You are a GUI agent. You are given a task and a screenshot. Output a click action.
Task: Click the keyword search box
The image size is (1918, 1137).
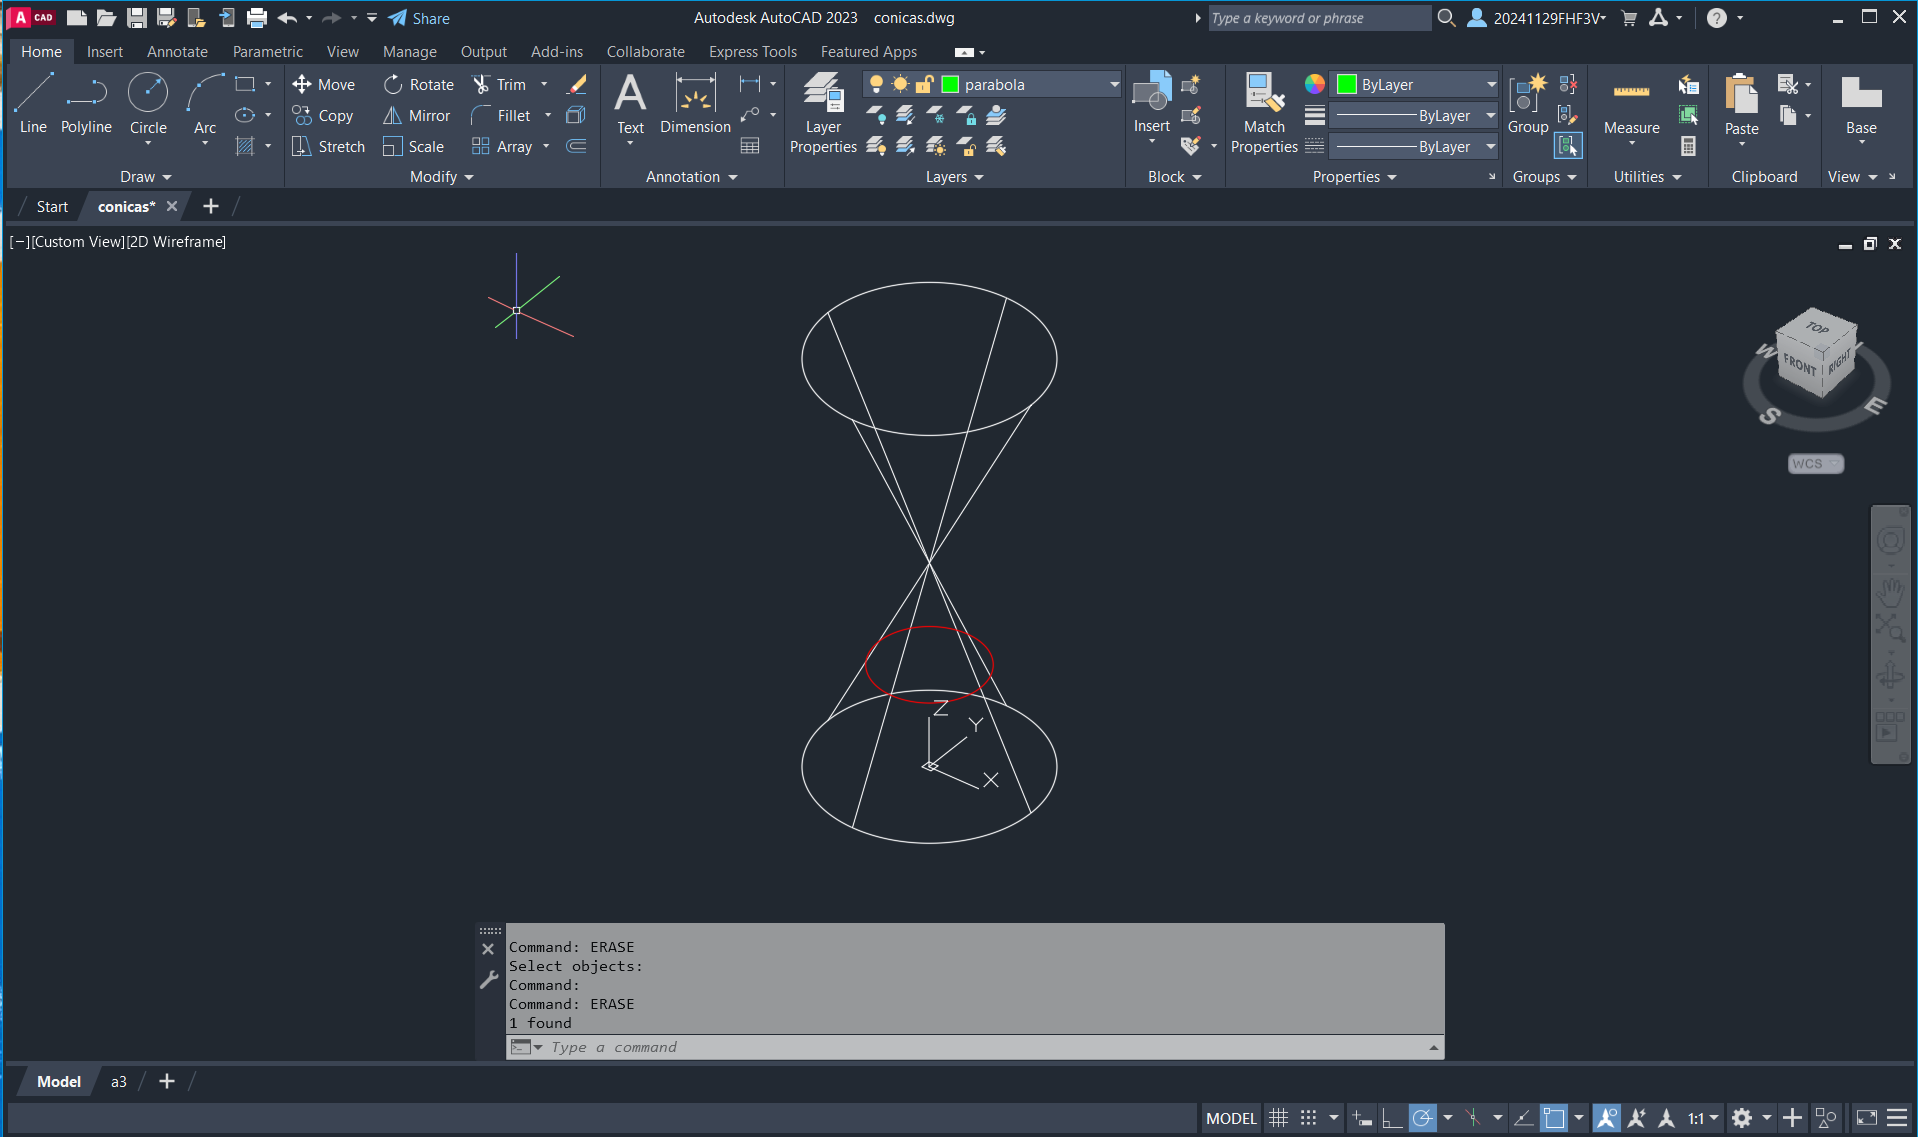[x=1320, y=18]
